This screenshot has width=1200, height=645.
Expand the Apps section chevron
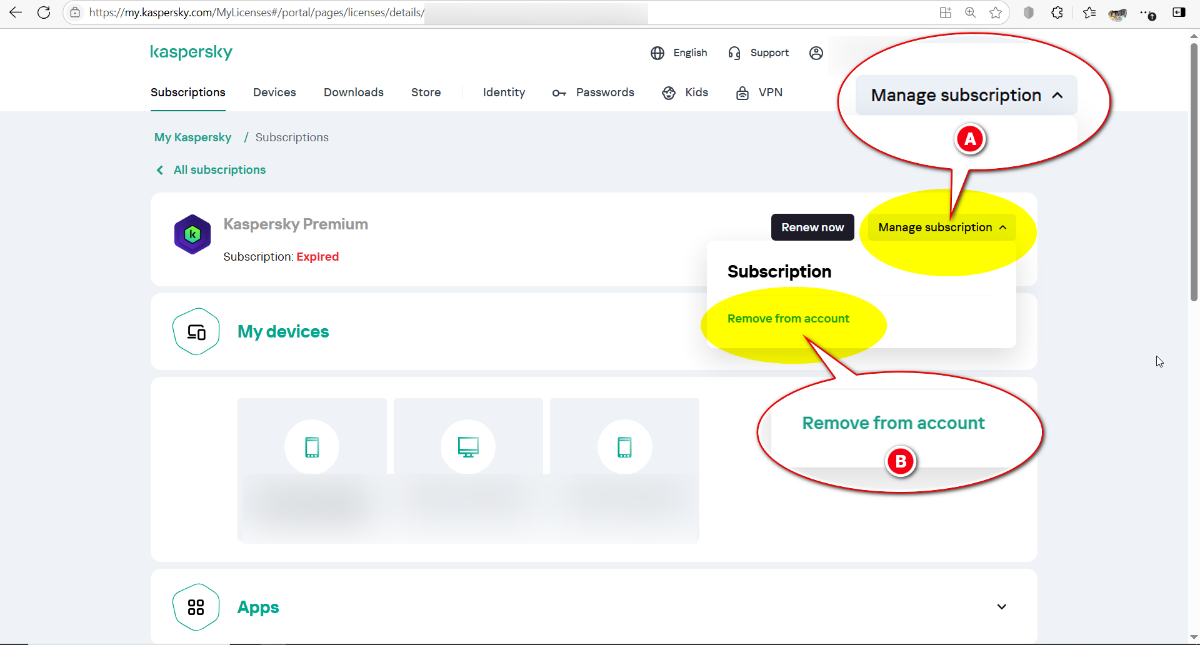[x=1002, y=607]
